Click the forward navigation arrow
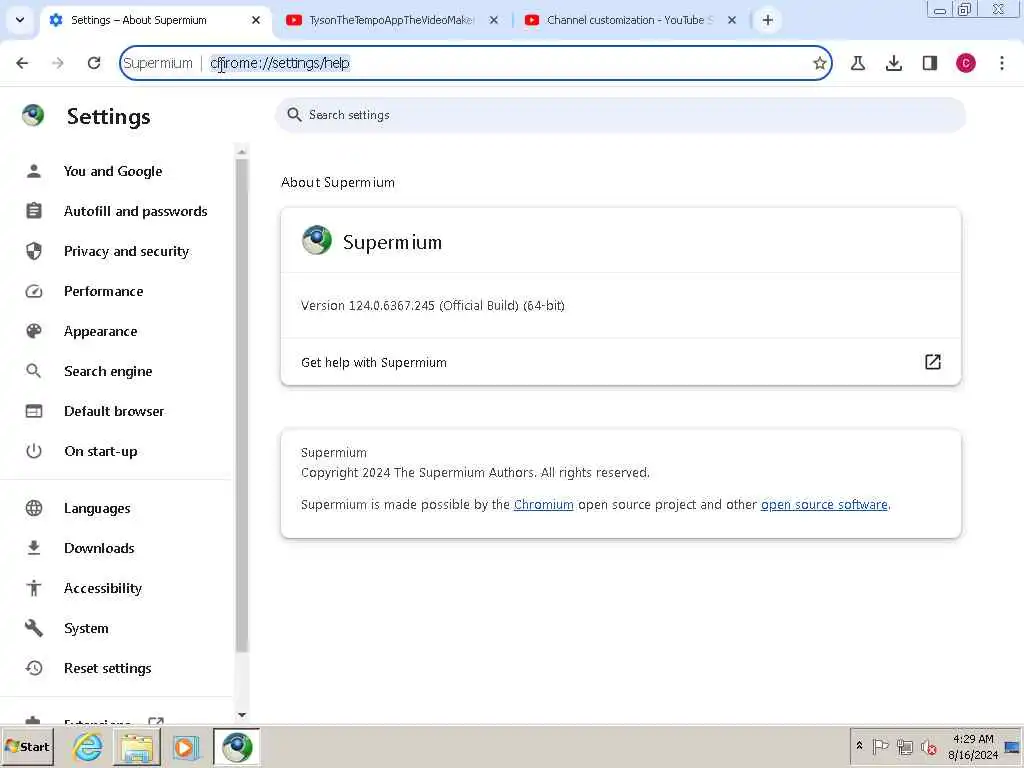 pos(58,63)
